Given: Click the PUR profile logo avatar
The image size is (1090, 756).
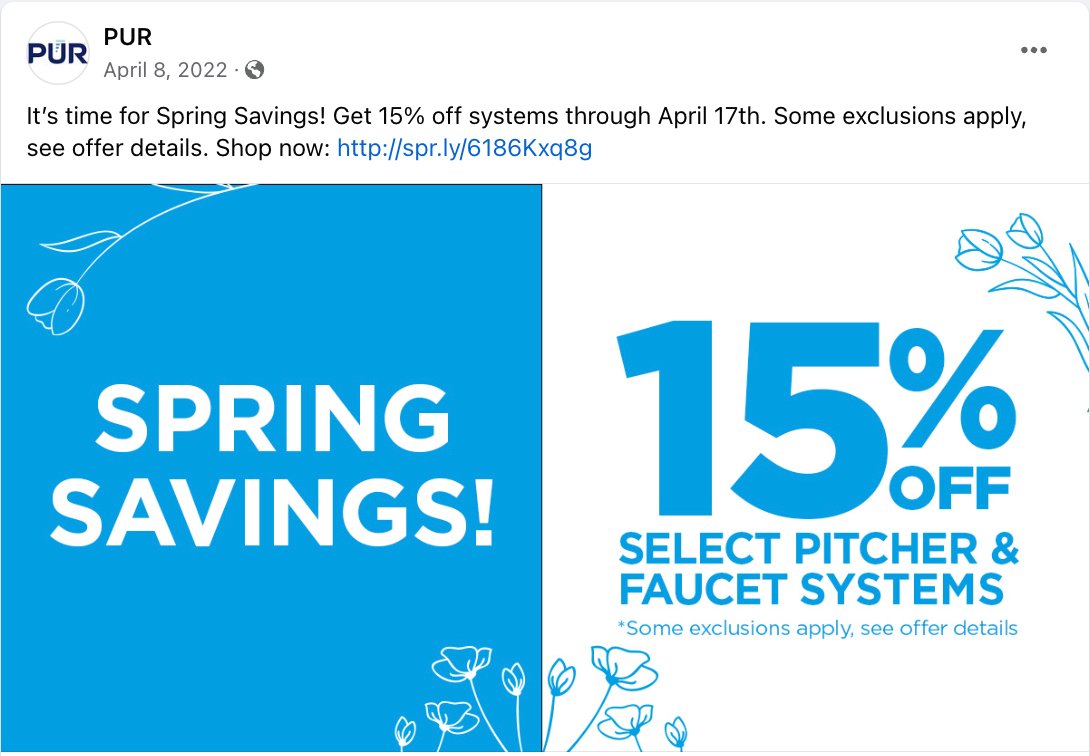Looking at the screenshot, I should point(57,53).
